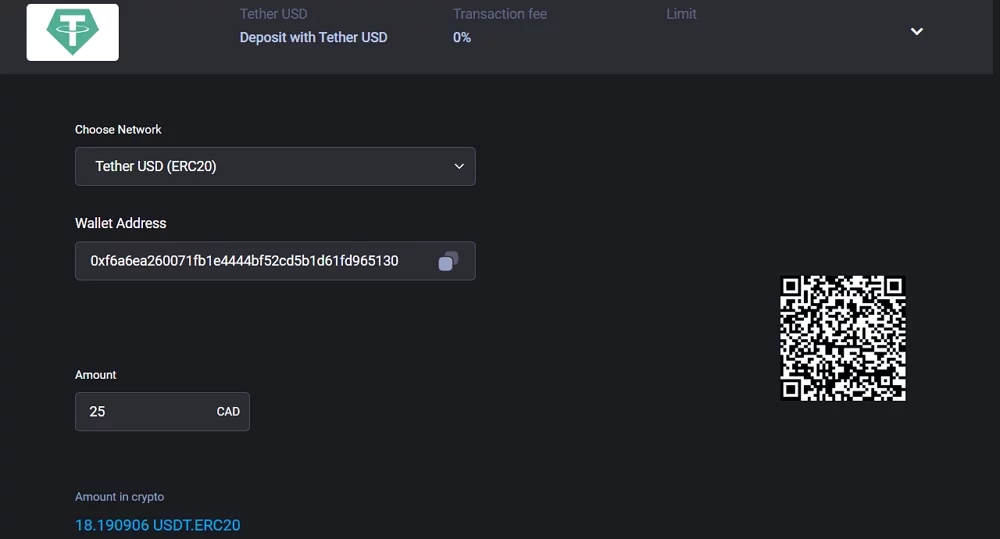Open the Choose Network dropdown
This screenshot has width=1000, height=539.
(x=275, y=166)
